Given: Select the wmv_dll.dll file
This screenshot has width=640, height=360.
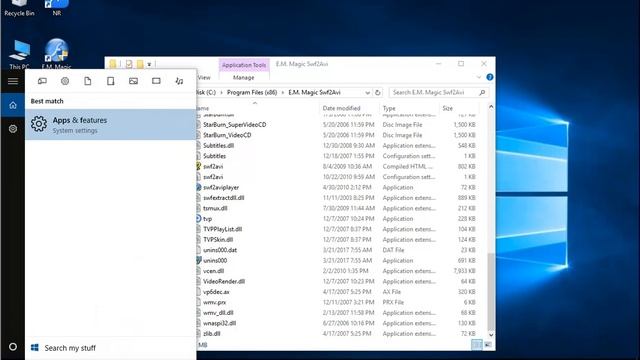Looking at the screenshot, I should (218, 313).
